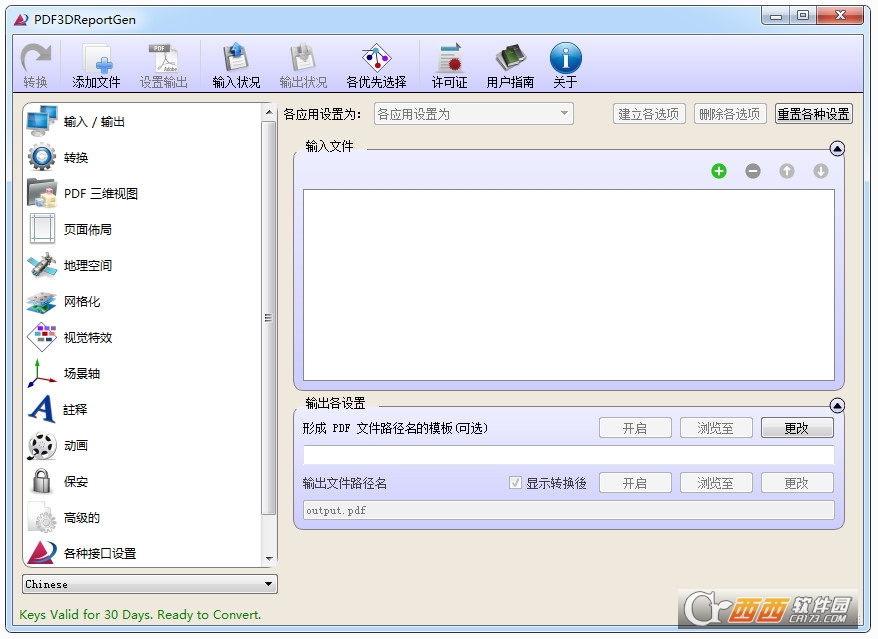Select 输入 / 输出 monitors icon in sidebar
The image size is (878, 639).
click(42, 121)
